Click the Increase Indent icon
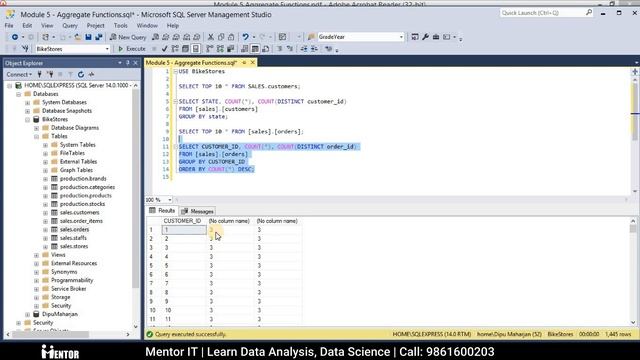The width and height of the screenshot is (640, 360). point(314,49)
